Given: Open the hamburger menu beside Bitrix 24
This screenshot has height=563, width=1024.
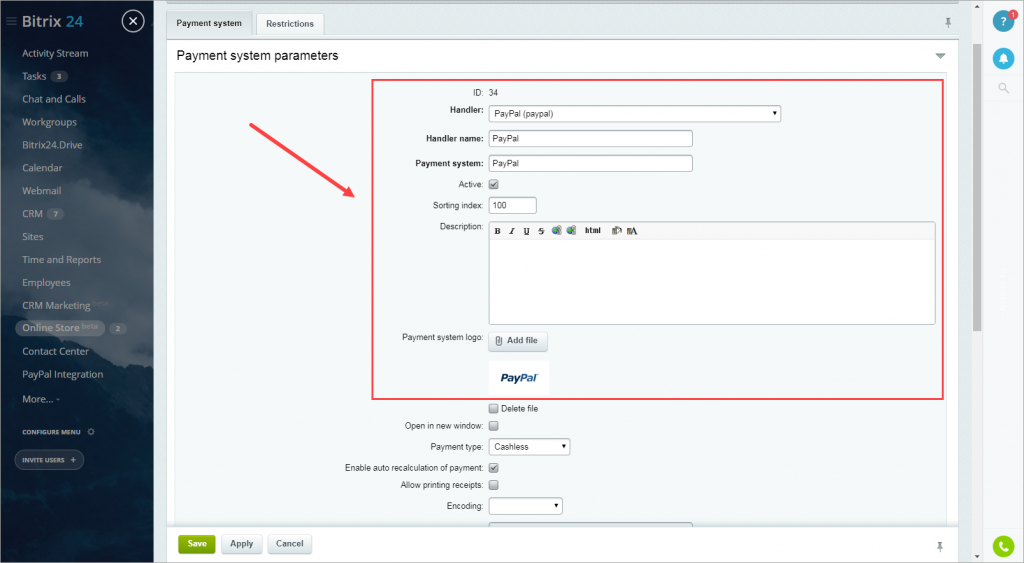Looking at the screenshot, I should 11,22.
